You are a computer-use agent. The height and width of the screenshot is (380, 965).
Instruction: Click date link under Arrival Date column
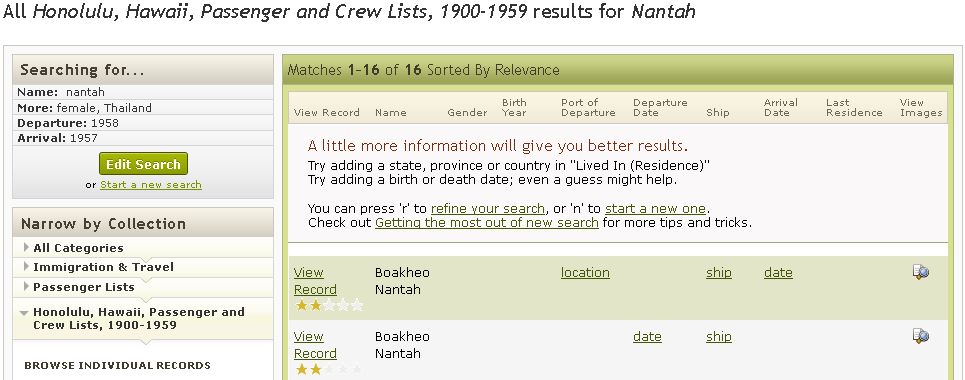tap(779, 273)
